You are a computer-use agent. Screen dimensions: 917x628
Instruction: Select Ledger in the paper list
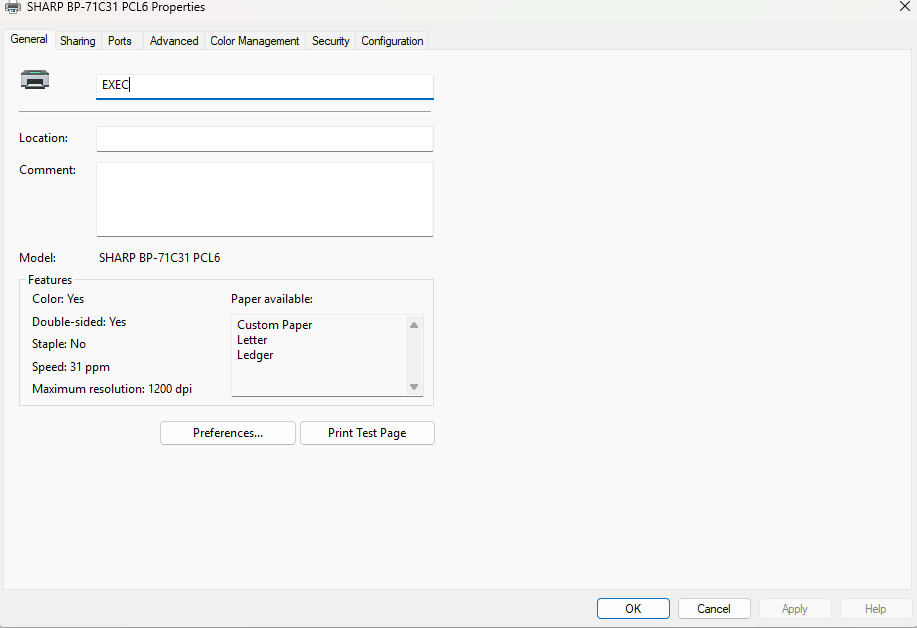(255, 355)
